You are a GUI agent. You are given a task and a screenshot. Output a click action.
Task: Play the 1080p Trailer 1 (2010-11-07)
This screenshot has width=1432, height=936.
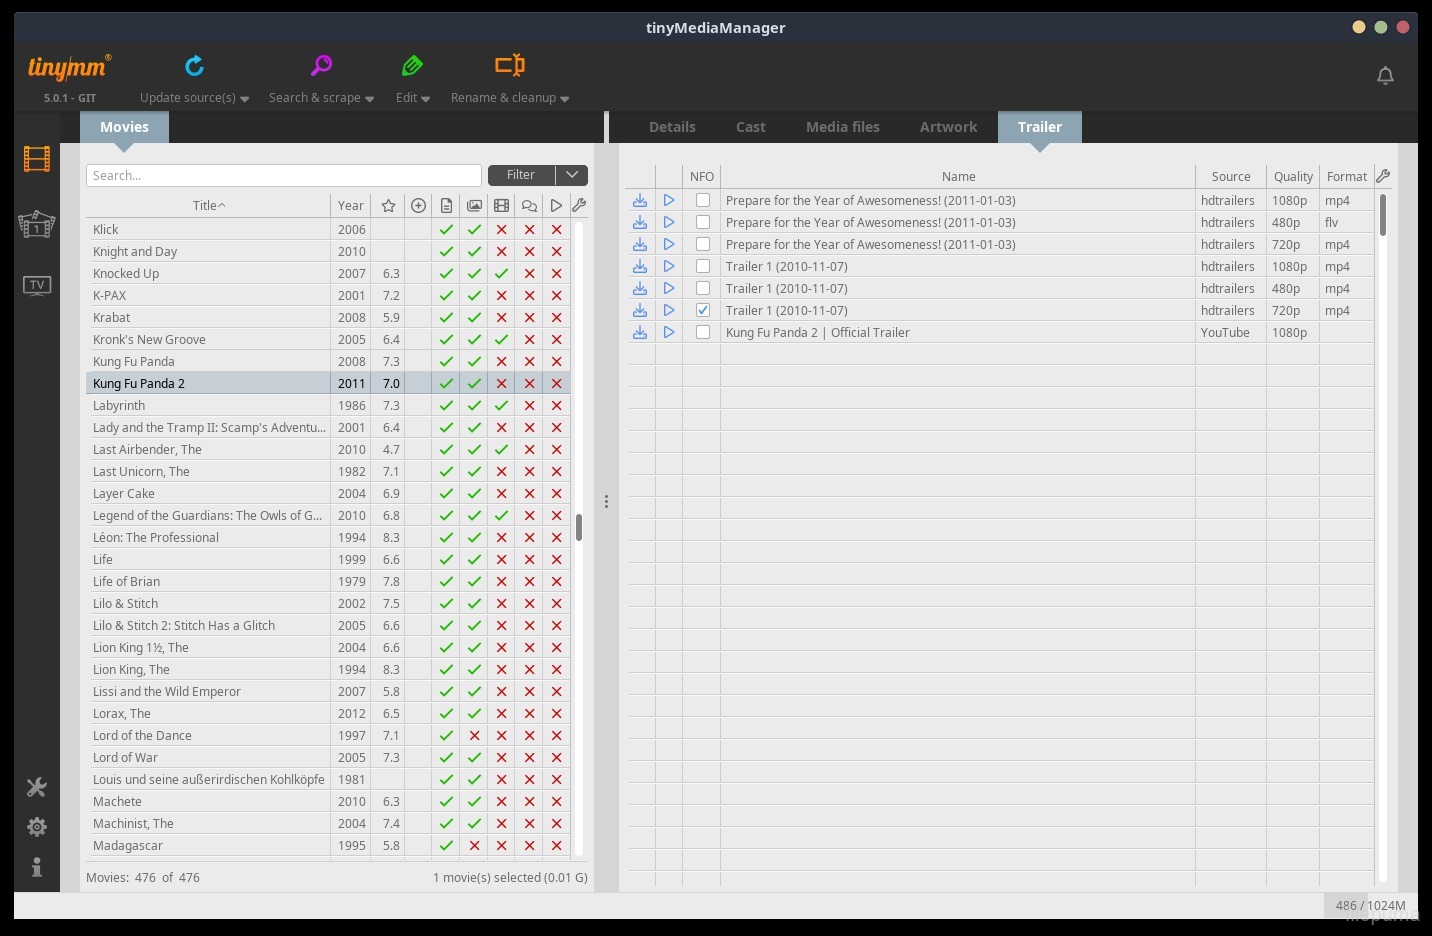pyautogui.click(x=669, y=266)
